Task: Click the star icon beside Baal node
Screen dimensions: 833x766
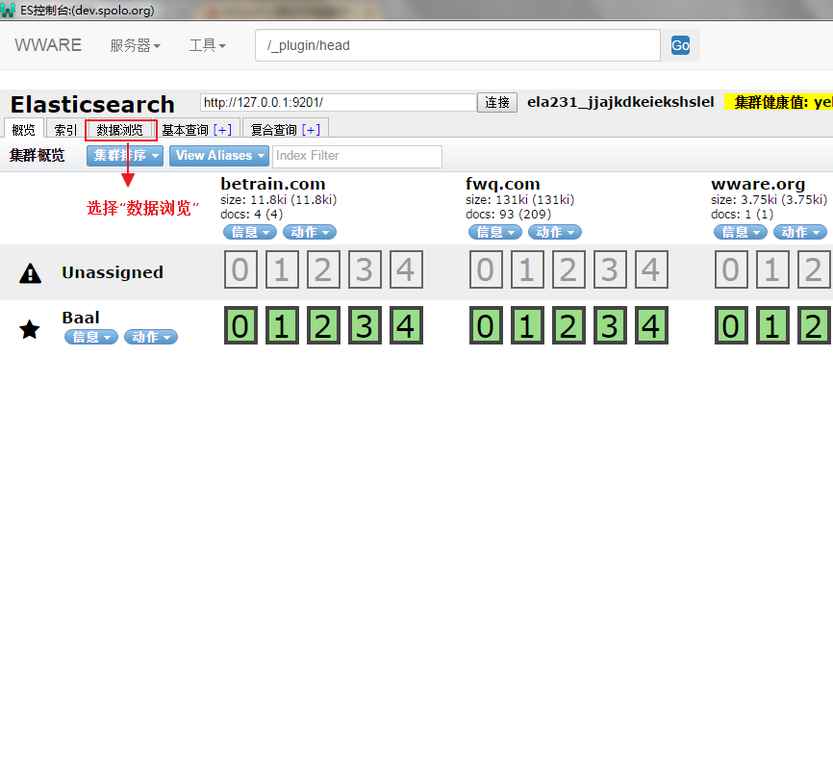Action: coord(30,329)
